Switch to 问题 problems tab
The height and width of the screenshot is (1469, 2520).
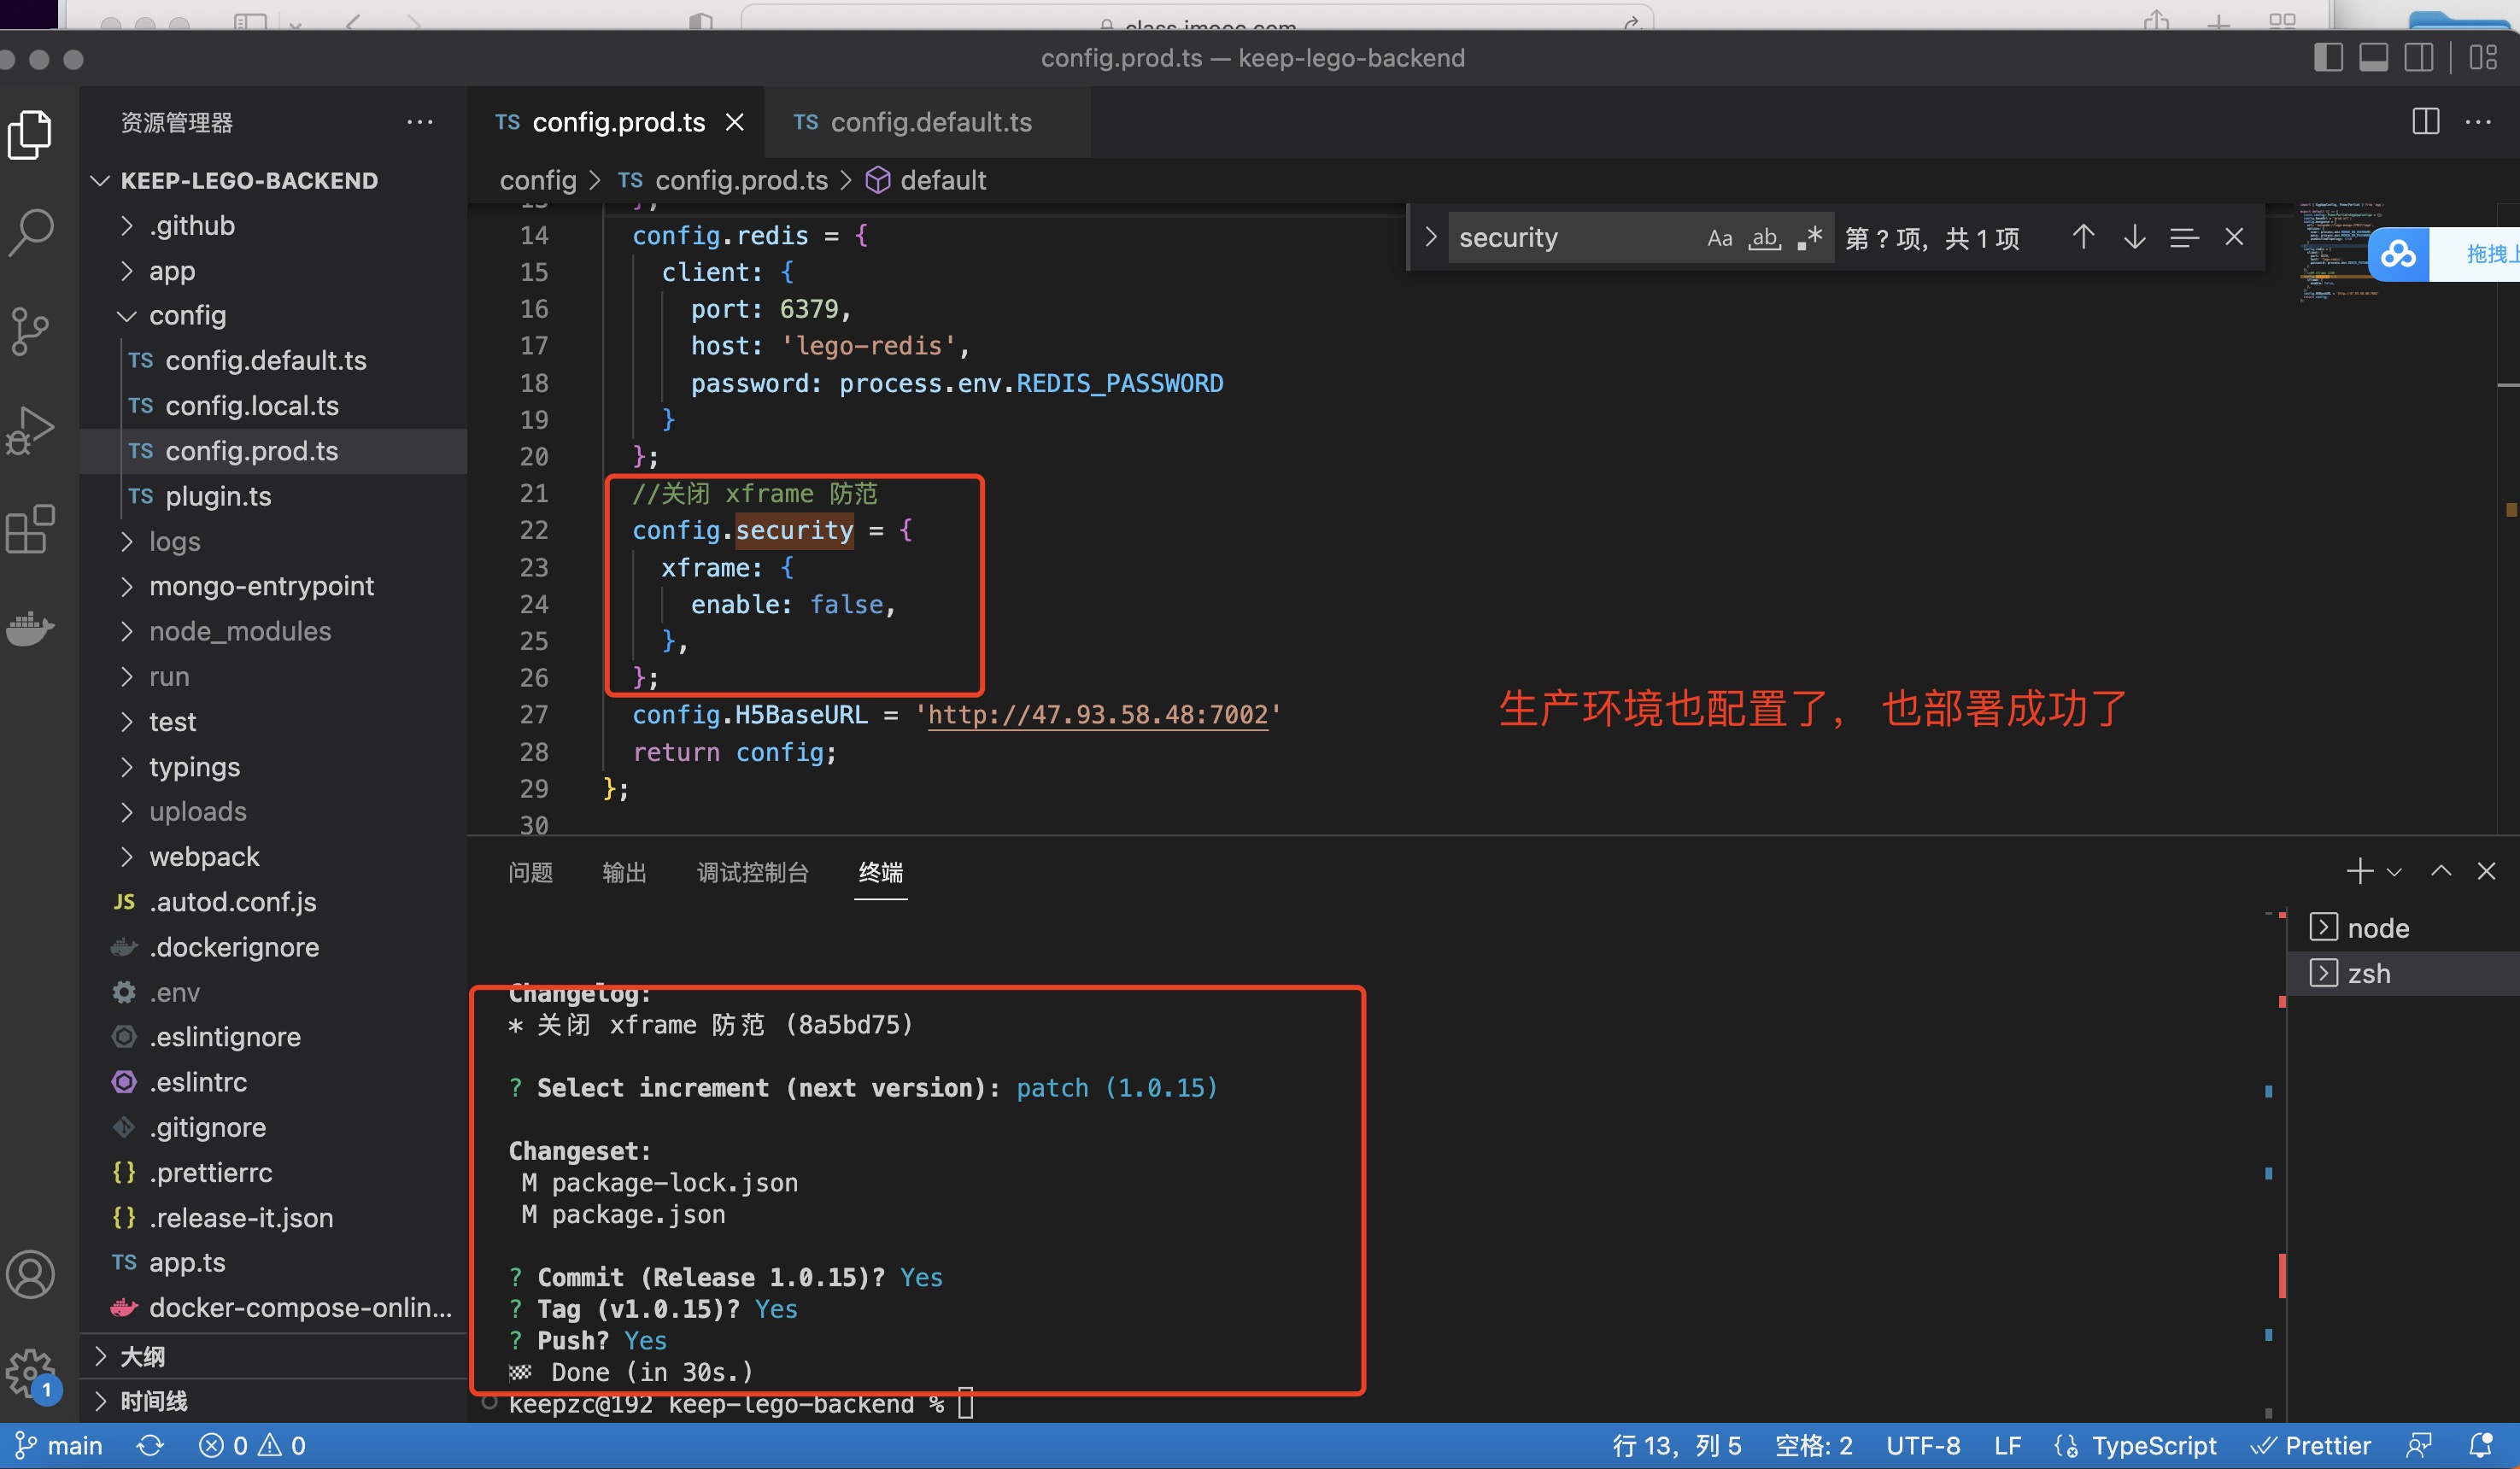click(530, 872)
